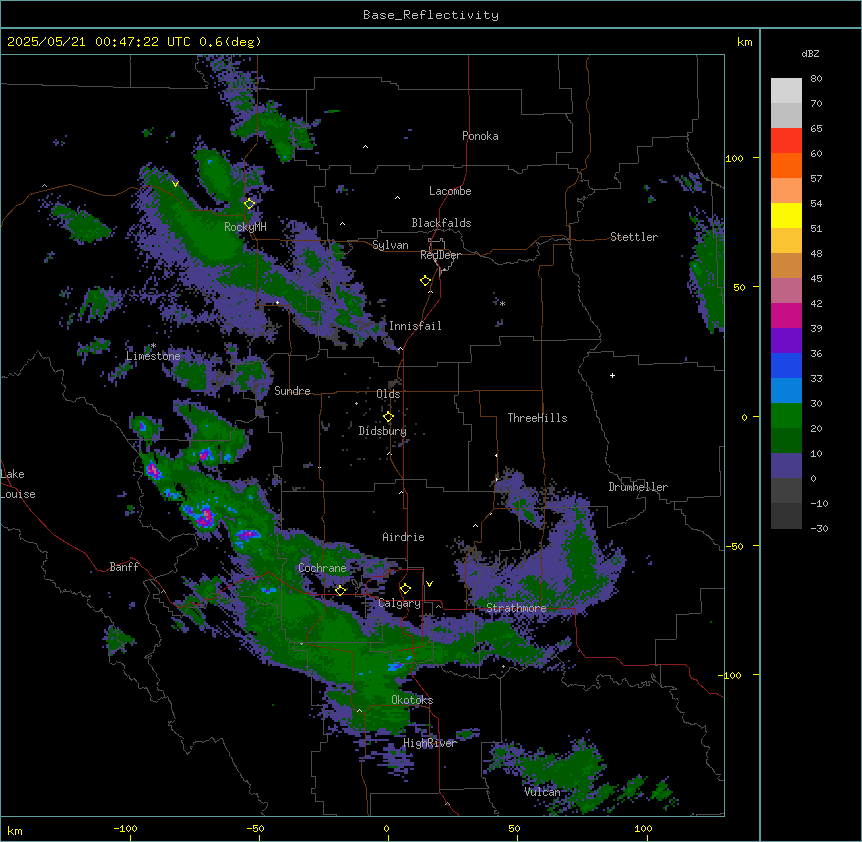The width and height of the screenshot is (862, 842).
Task: Select the Vulcan label
Action: click(x=543, y=791)
